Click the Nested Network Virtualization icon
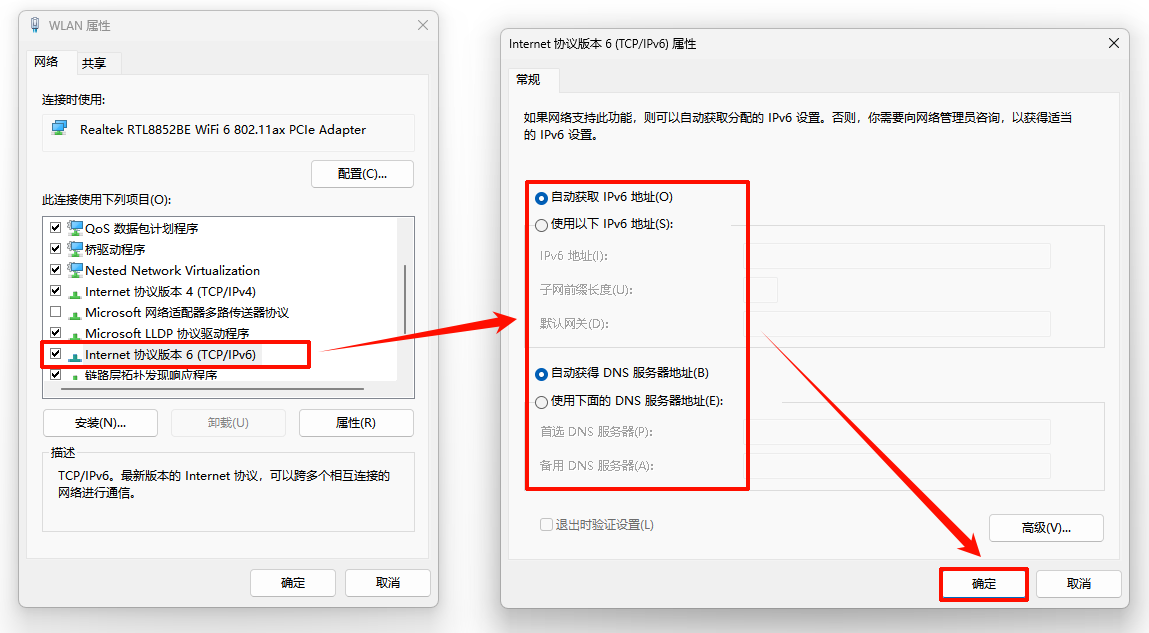Image resolution: width=1149 pixels, height=633 pixels. coord(75,270)
